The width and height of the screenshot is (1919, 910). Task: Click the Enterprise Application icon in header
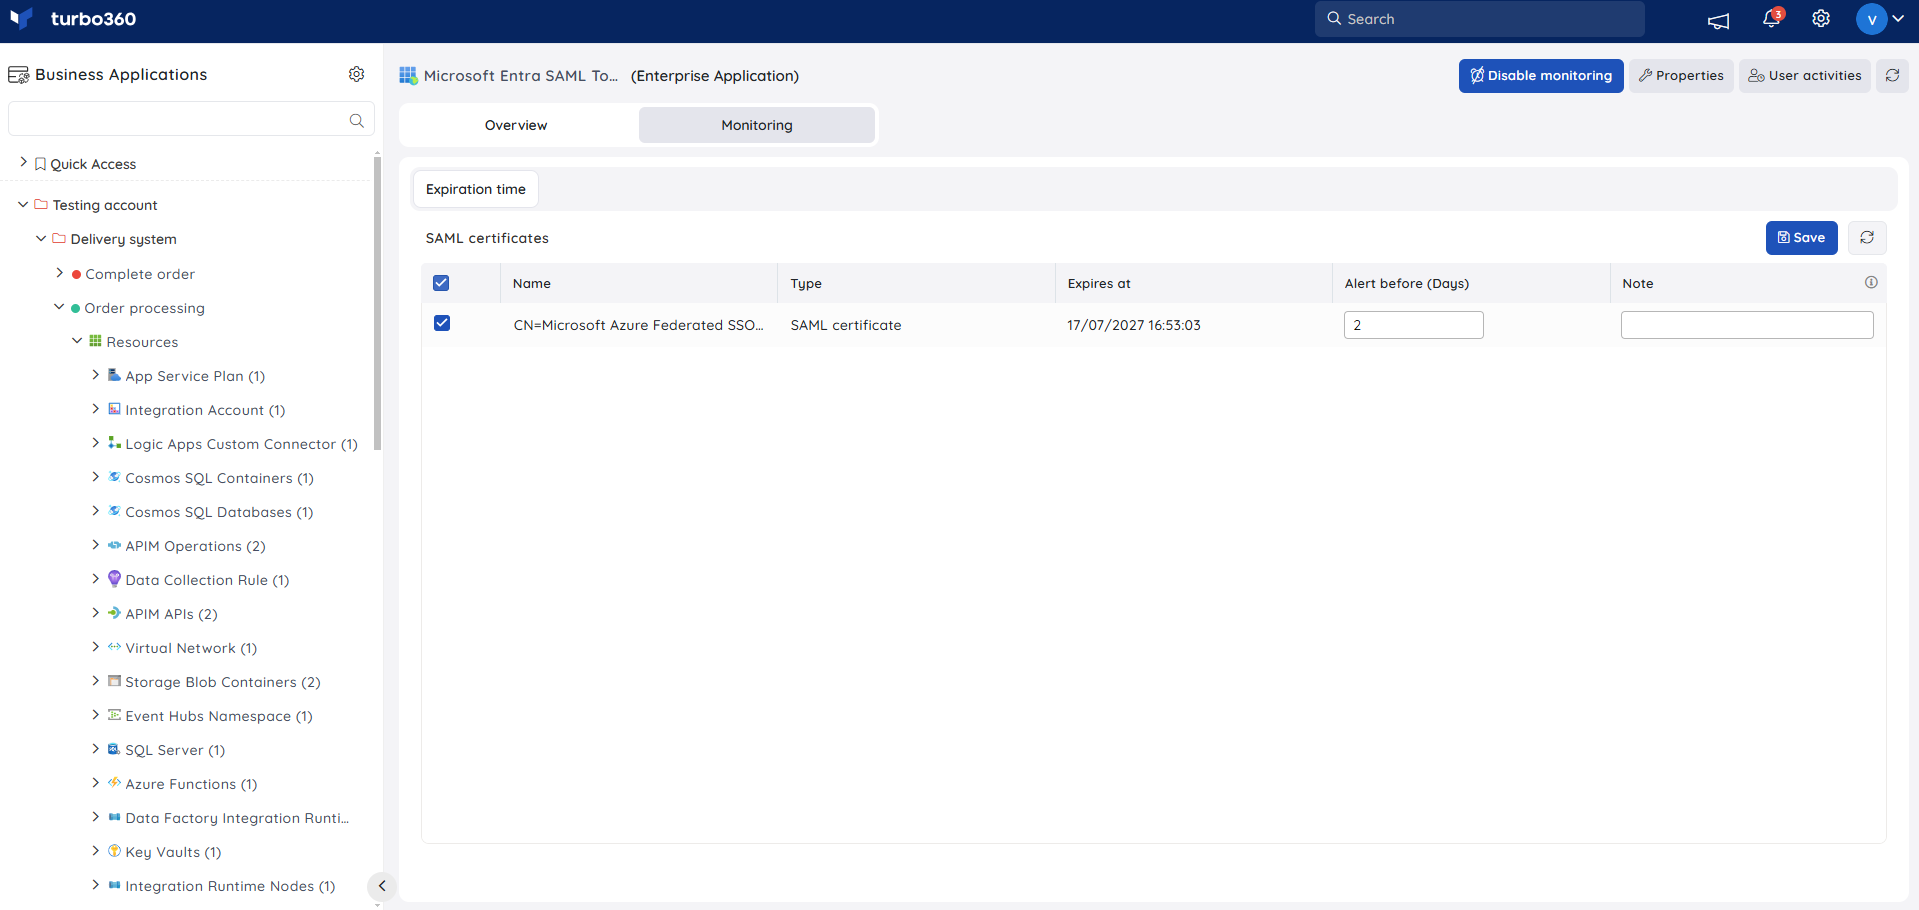point(408,75)
